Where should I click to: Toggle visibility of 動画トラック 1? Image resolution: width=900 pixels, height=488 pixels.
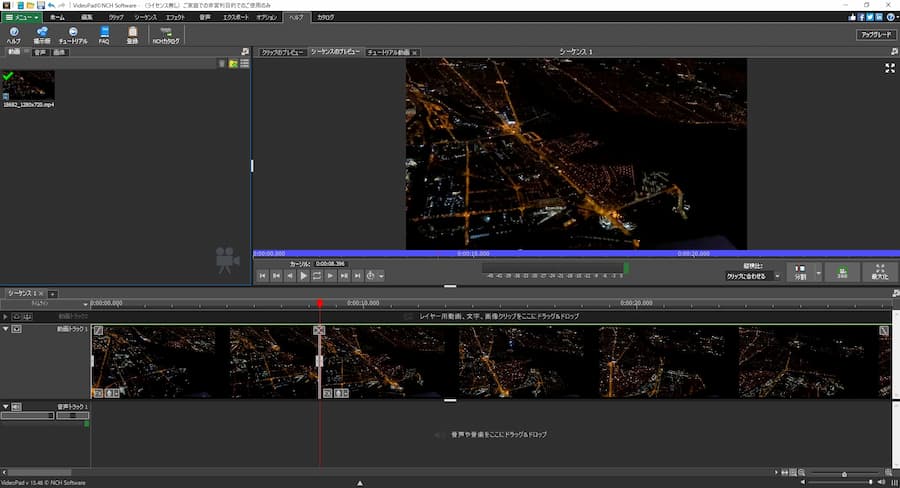17,329
